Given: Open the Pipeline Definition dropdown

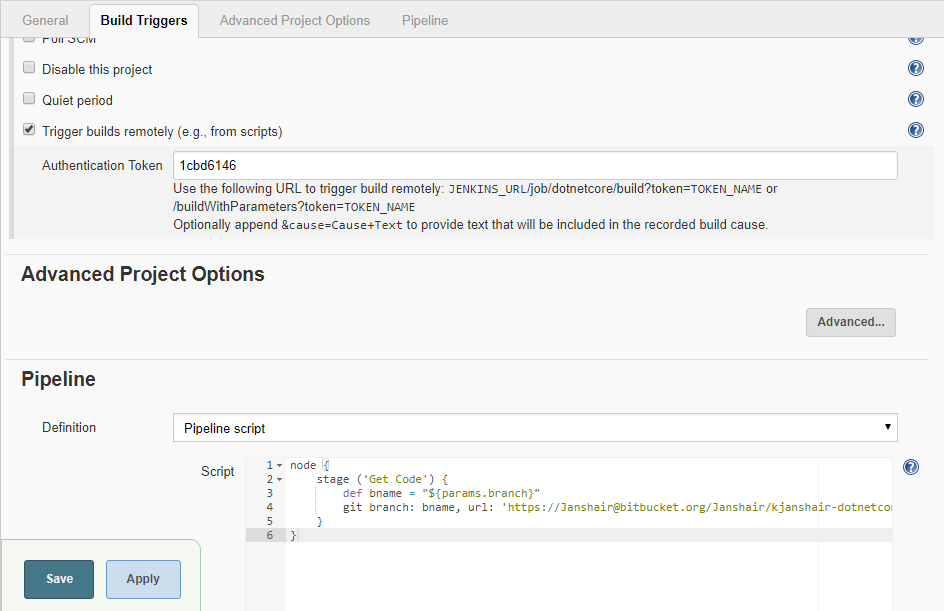Looking at the screenshot, I should click(x=535, y=428).
